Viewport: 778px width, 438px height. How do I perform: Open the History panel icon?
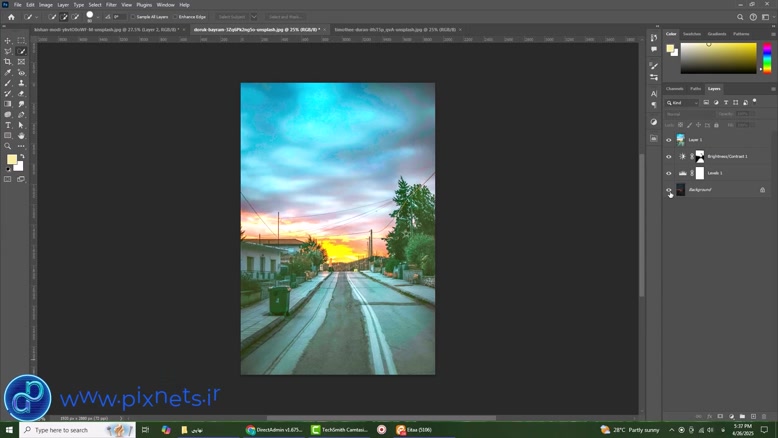(654, 38)
